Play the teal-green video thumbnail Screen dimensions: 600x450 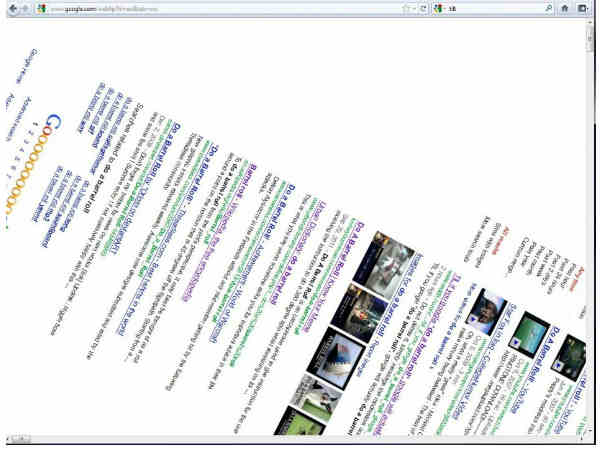click(x=529, y=334)
